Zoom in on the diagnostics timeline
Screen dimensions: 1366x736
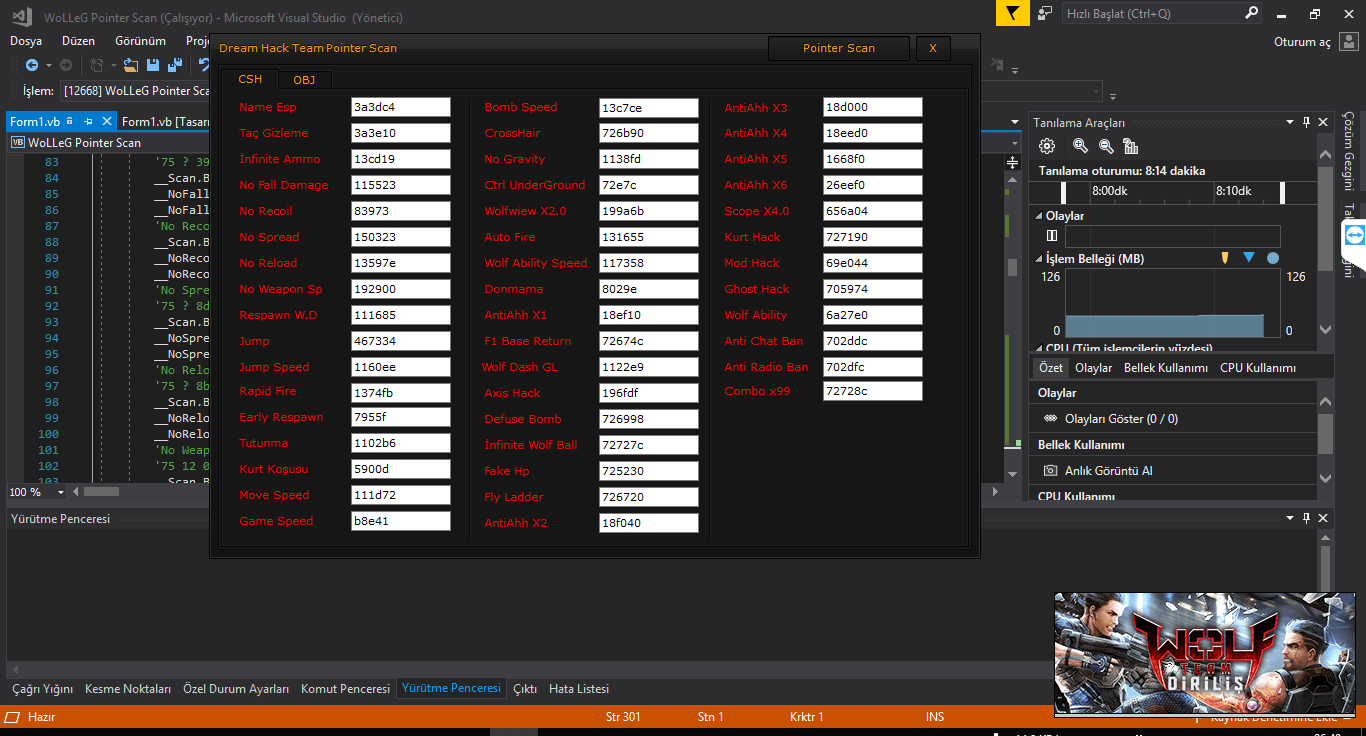click(x=1080, y=146)
